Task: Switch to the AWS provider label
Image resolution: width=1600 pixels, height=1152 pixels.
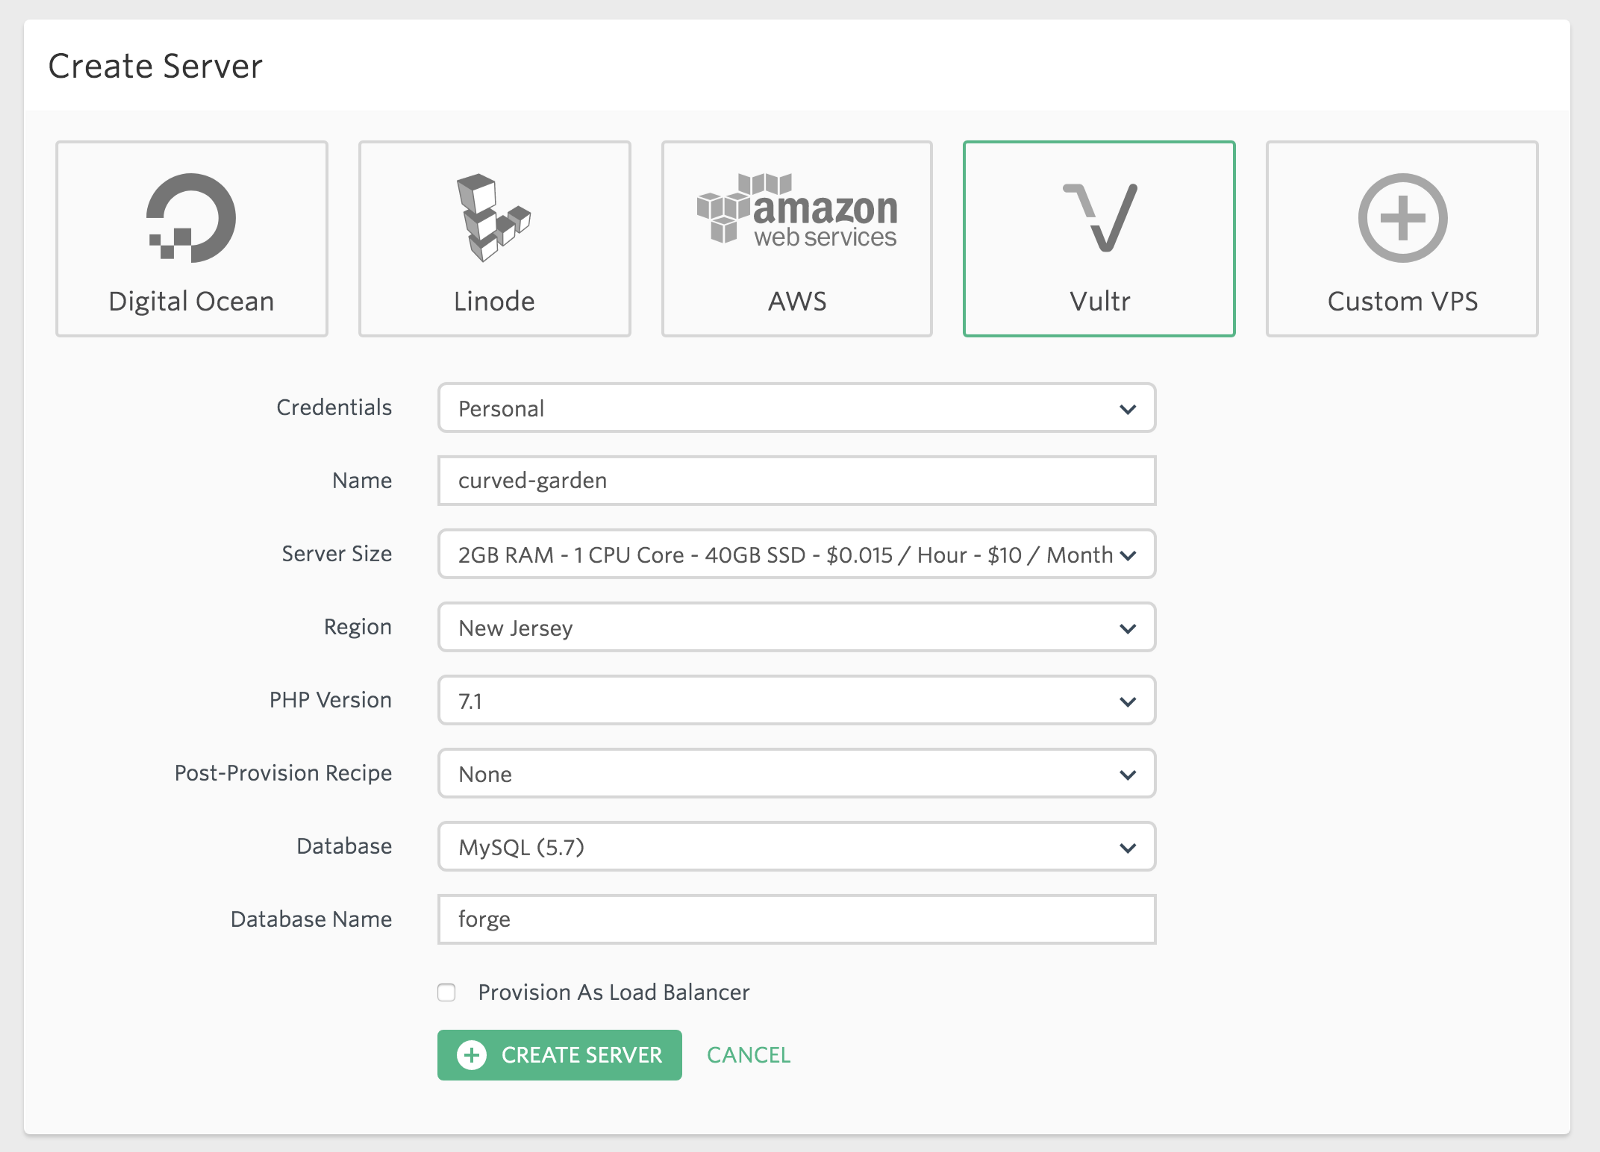Action: click(x=797, y=301)
